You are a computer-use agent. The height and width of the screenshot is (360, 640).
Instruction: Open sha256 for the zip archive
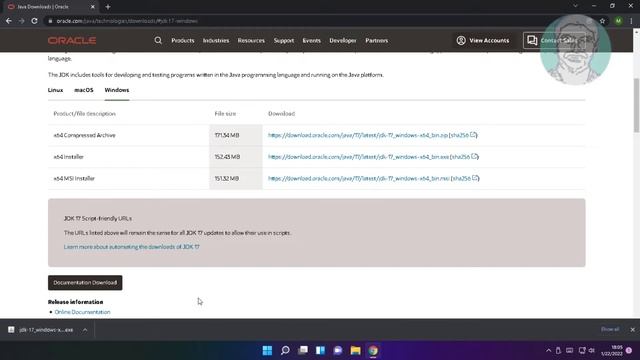[x=463, y=135]
